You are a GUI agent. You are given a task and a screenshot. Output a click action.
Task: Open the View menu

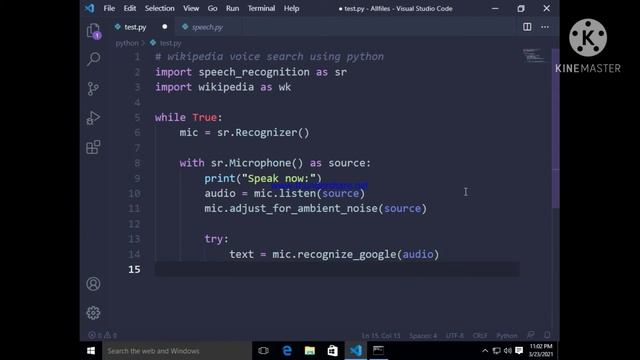tap(191, 8)
